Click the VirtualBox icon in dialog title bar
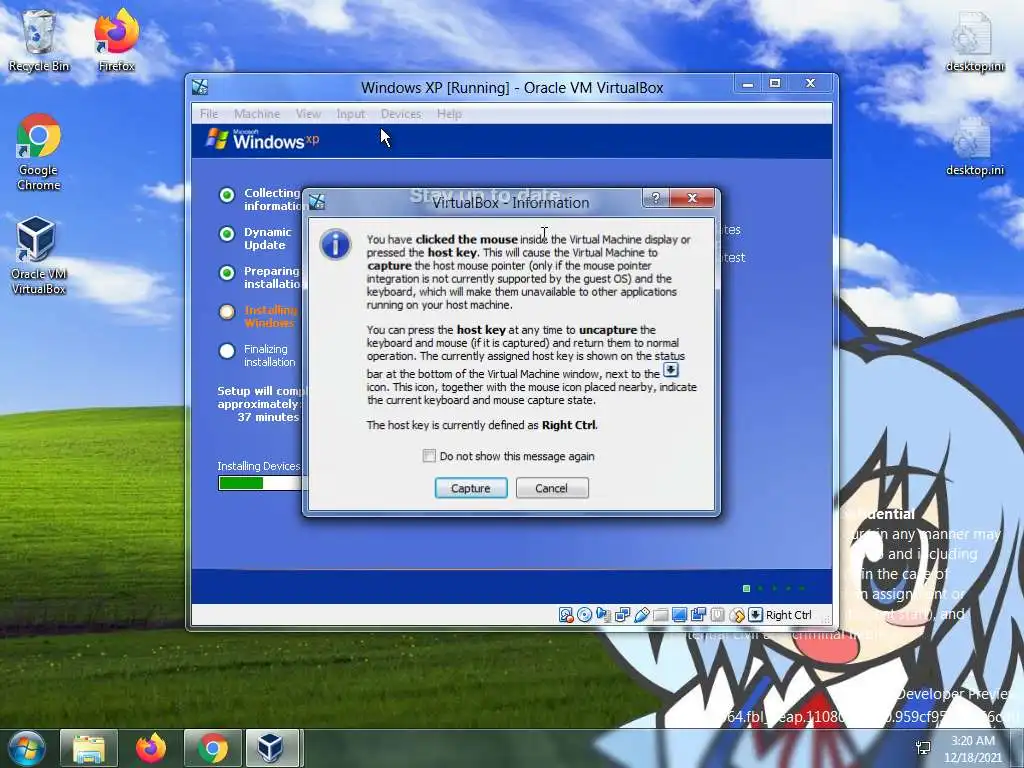Viewport: 1024px width, 768px height. coord(317,202)
